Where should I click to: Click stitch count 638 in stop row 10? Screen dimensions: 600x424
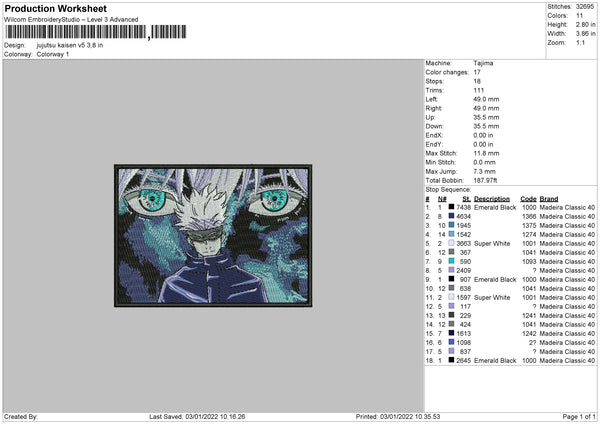click(x=465, y=289)
